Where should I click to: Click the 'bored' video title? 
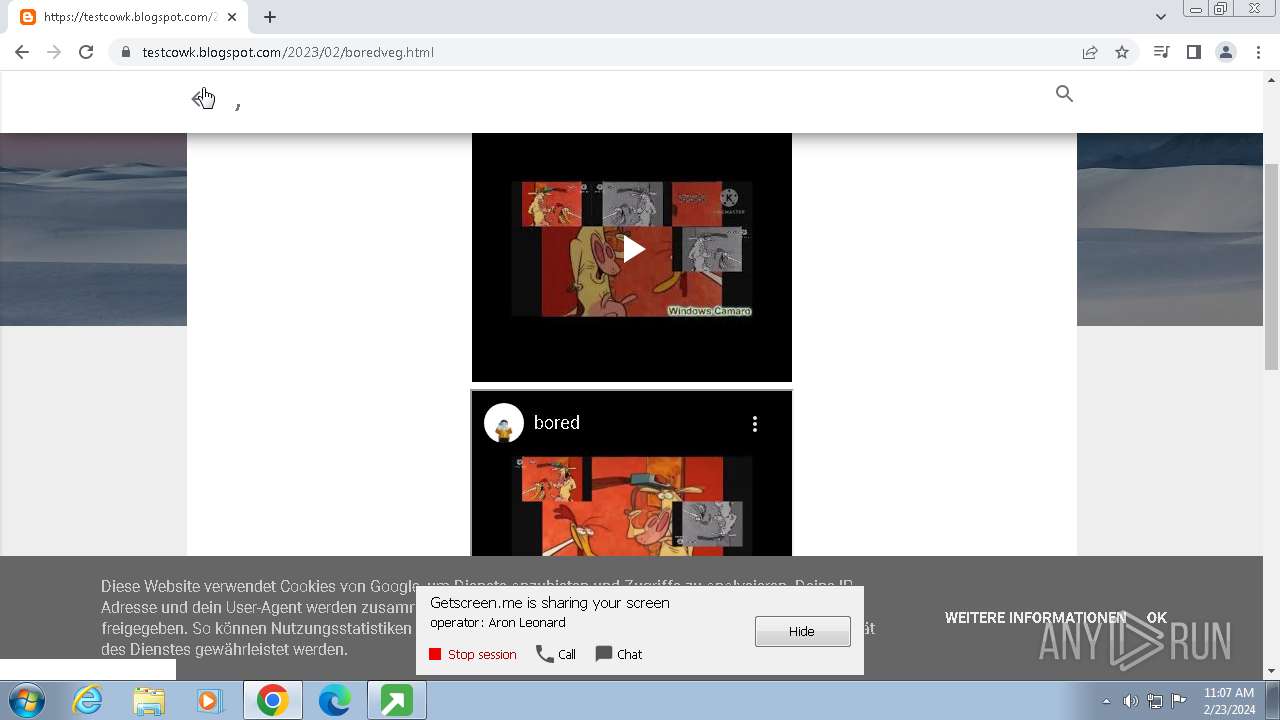[x=557, y=423]
